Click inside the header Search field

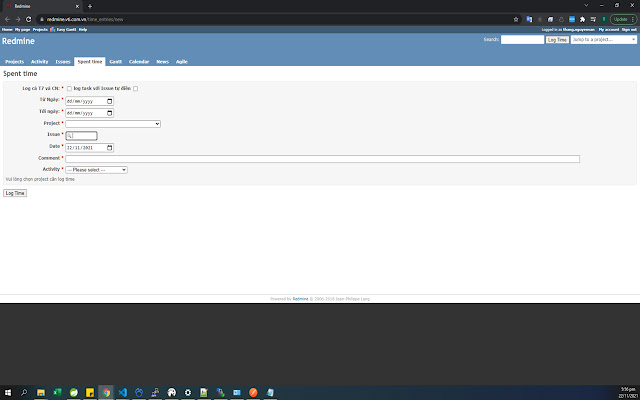522,40
